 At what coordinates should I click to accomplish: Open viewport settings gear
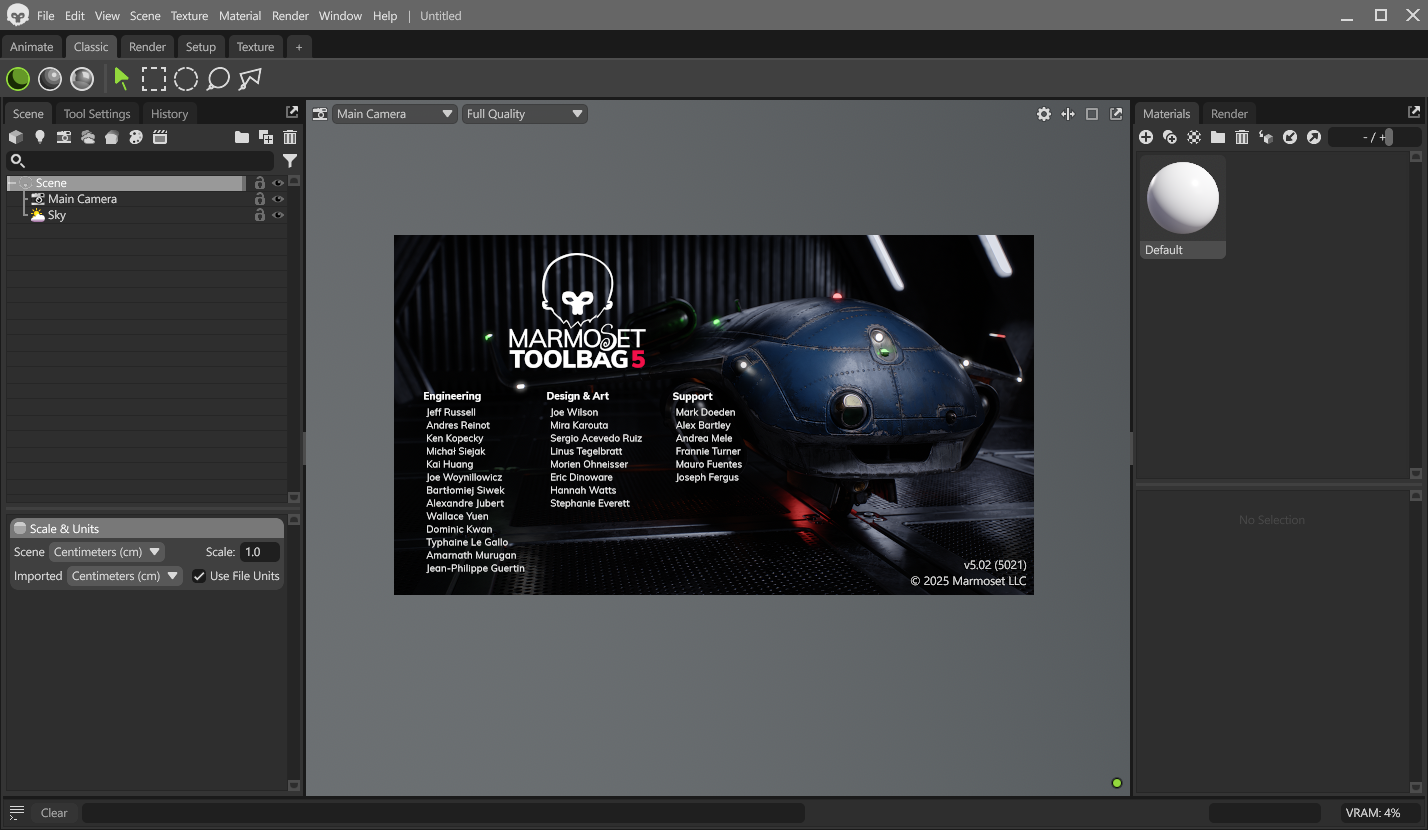(1044, 114)
